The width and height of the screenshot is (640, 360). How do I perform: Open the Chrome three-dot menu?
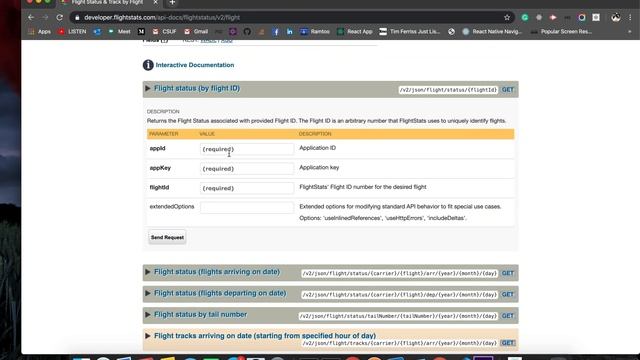tap(630, 18)
